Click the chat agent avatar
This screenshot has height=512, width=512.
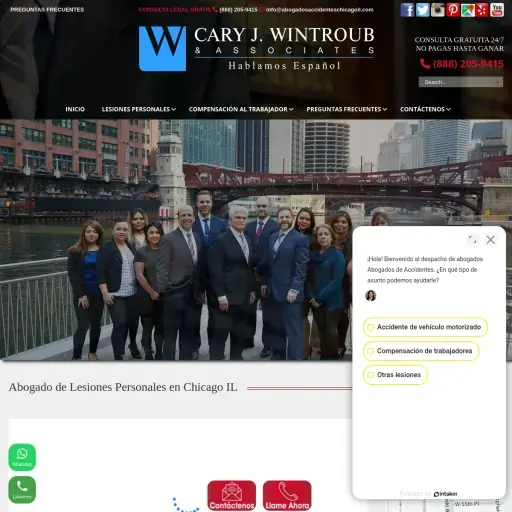(x=371, y=295)
